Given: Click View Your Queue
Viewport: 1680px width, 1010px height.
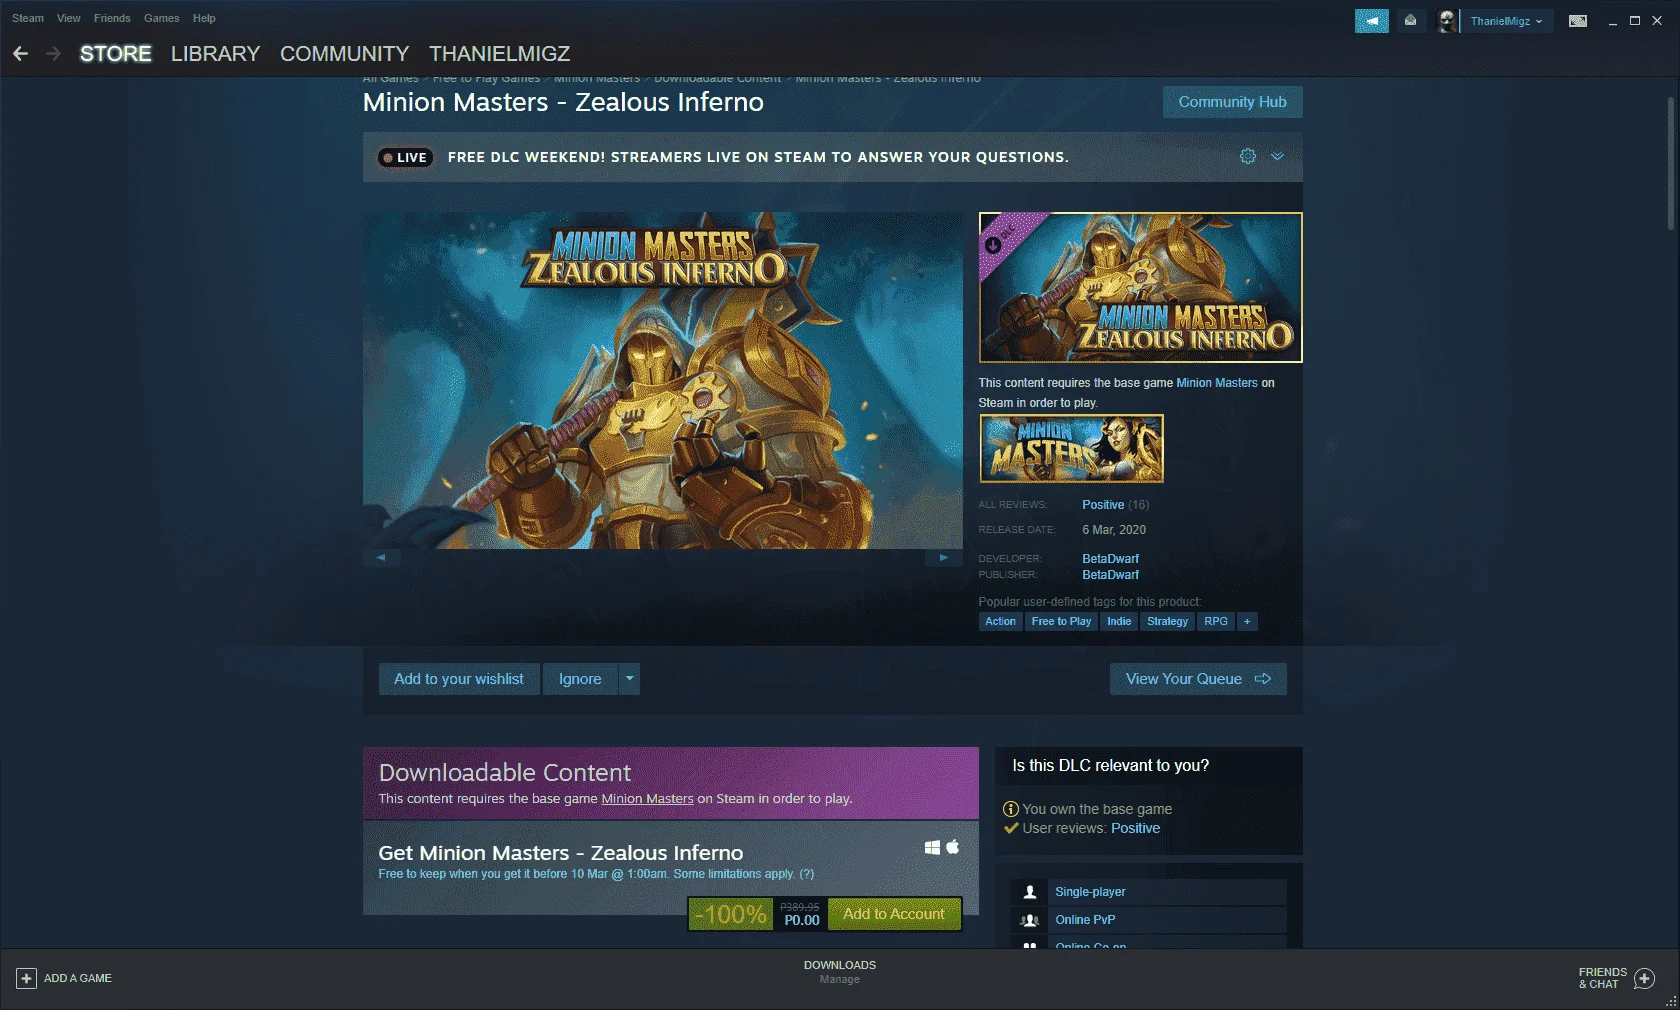Looking at the screenshot, I should [x=1198, y=679].
